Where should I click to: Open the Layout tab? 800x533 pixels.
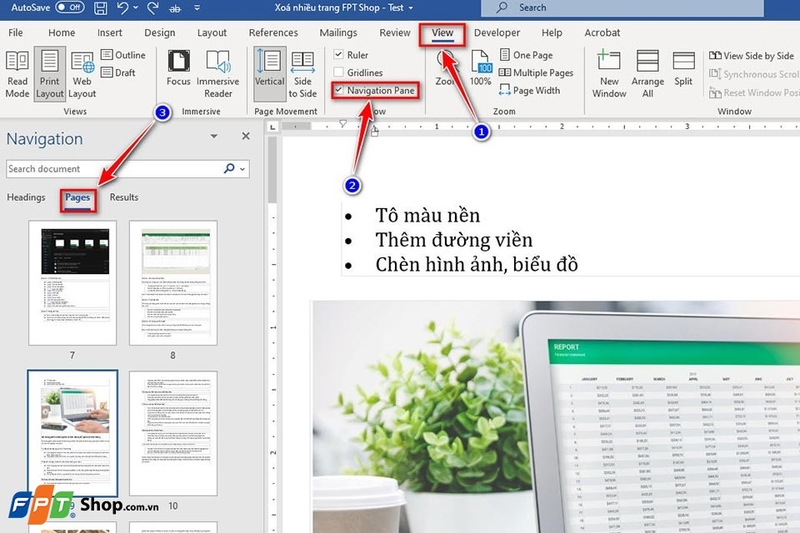(x=212, y=33)
